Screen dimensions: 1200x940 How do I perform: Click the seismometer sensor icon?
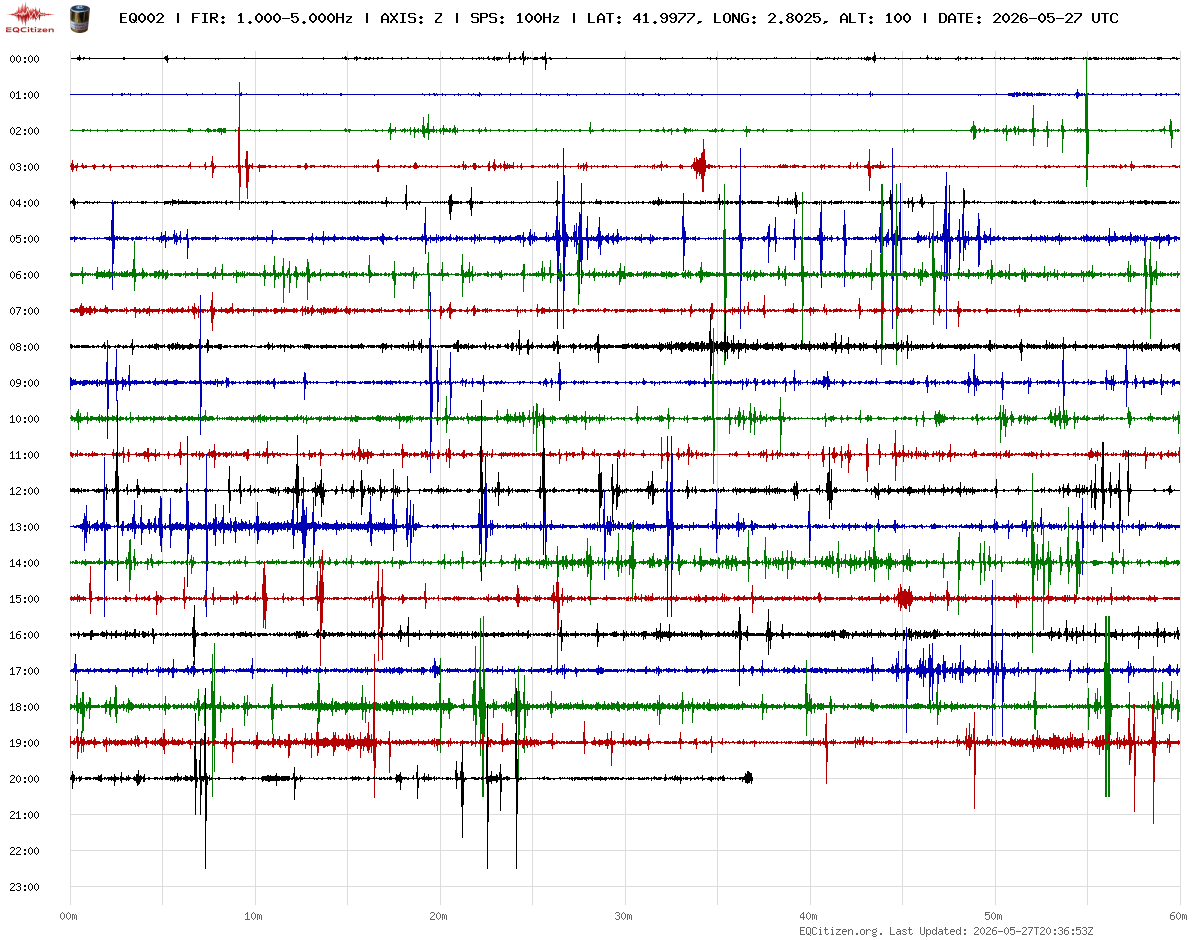(x=78, y=18)
